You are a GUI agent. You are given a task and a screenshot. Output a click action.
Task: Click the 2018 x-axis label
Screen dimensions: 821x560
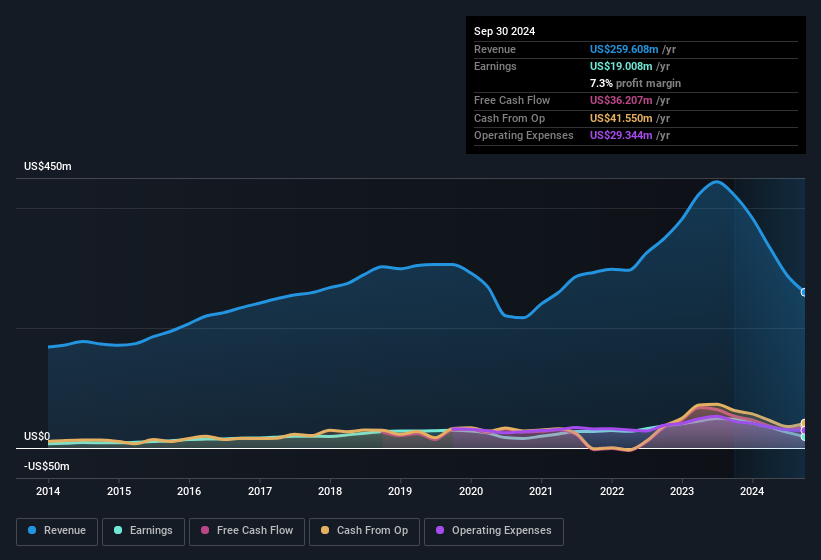[x=330, y=491]
